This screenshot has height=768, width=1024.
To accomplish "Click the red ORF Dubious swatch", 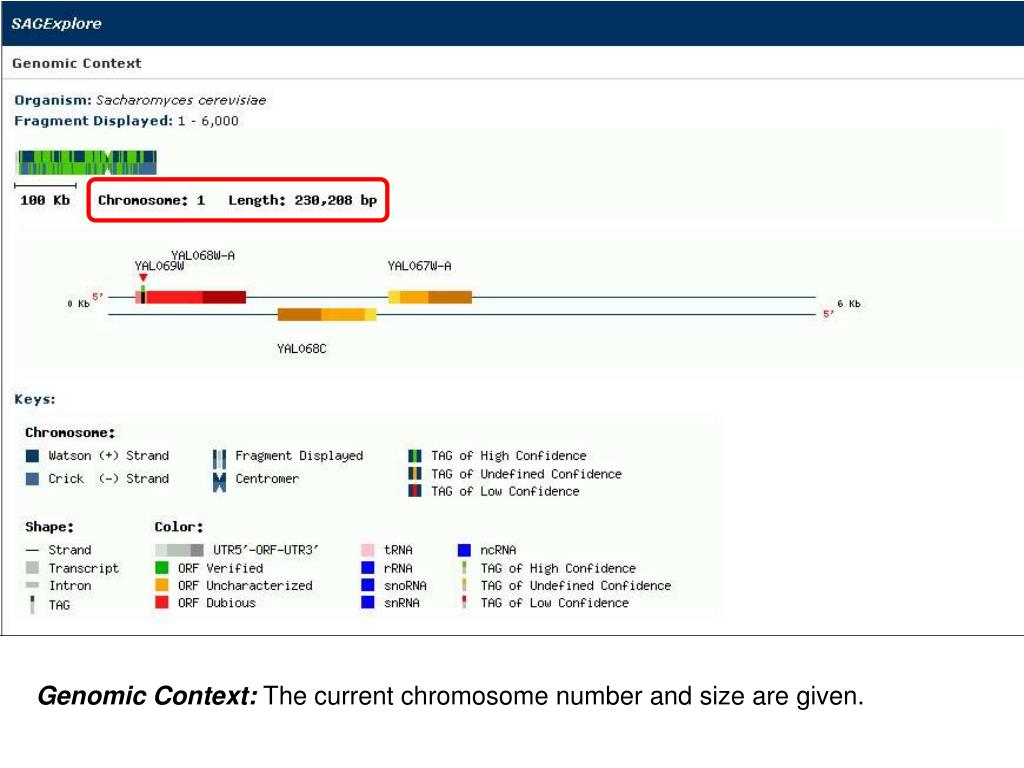I will [x=162, y=602].
